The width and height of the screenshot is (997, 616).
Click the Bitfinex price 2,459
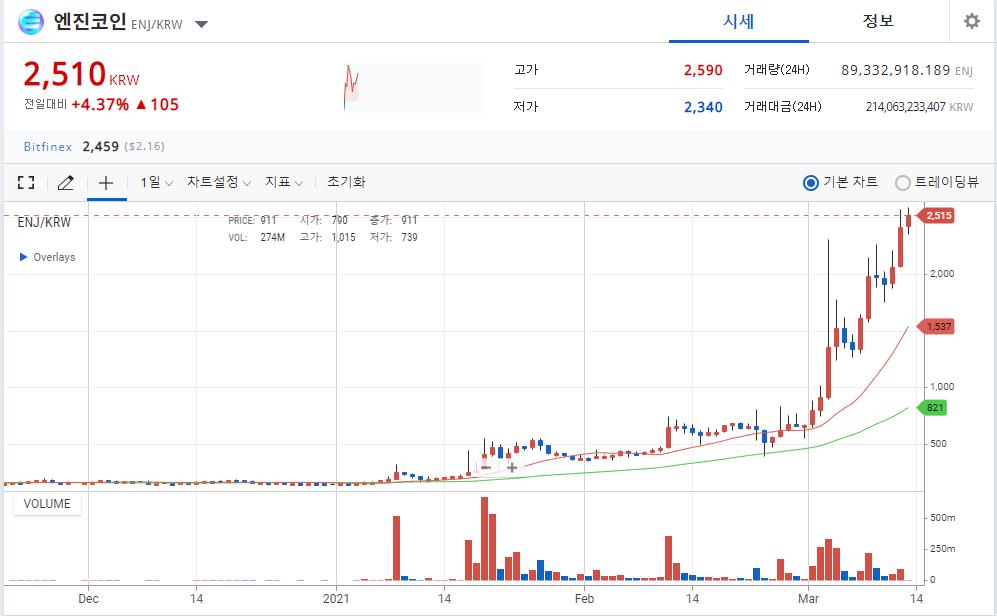click(x=100, y=147)
